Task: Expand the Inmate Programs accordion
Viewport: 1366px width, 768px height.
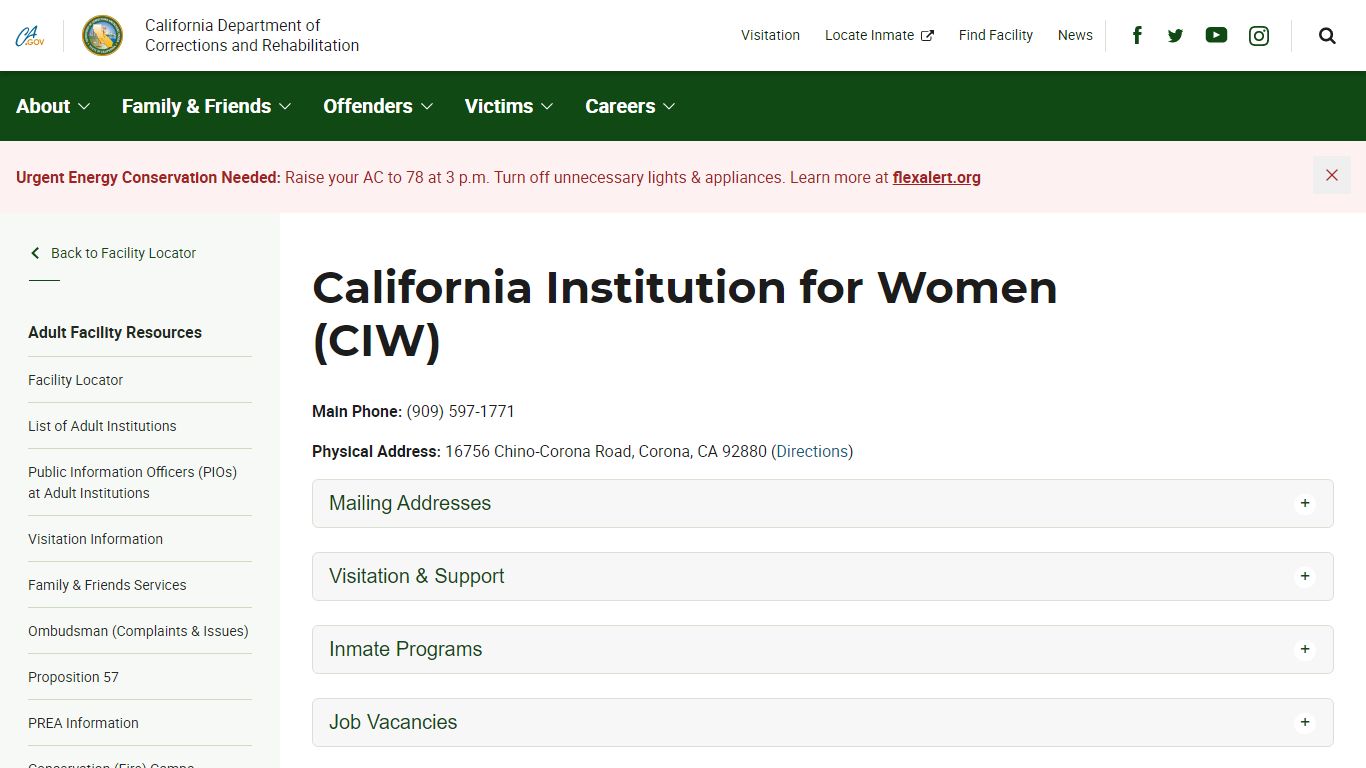Action: [822, 649]
